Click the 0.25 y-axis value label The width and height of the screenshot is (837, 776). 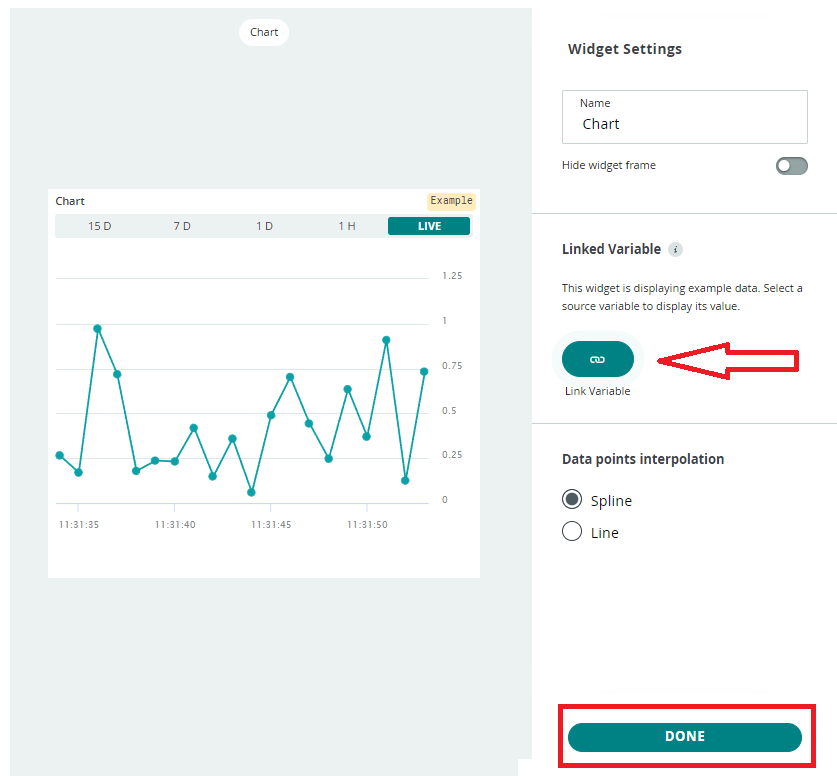tap(452, 455)
